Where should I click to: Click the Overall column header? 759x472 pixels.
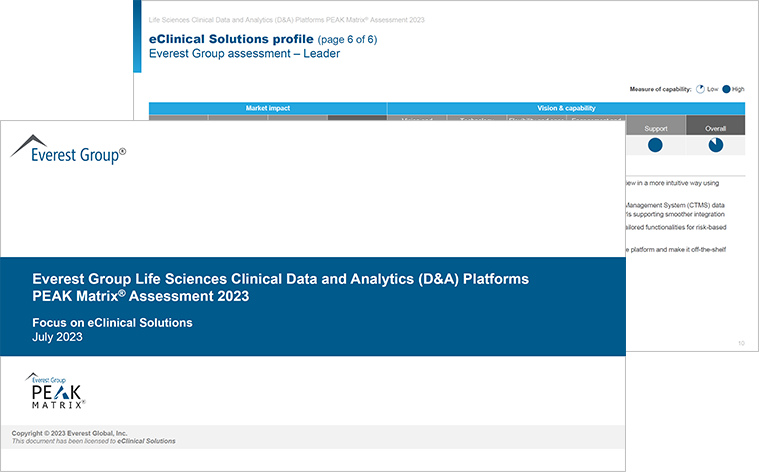715,128
